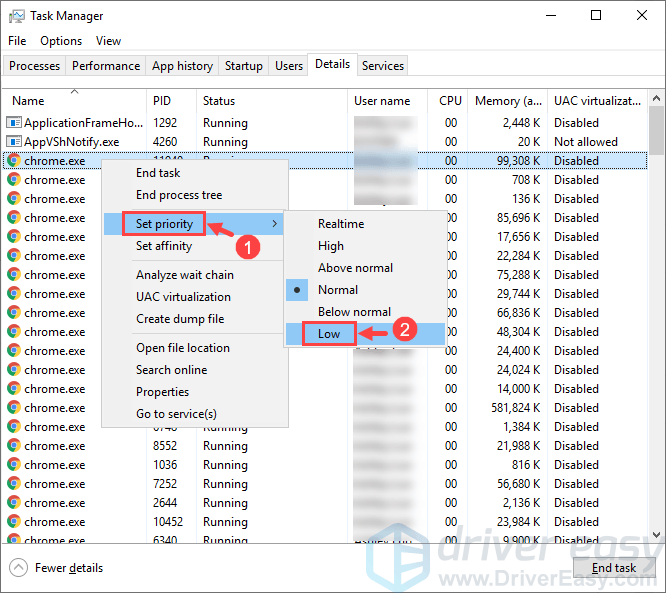Click the Fewer details circular arrow icon
666x593 pixels.
[18, 568]
